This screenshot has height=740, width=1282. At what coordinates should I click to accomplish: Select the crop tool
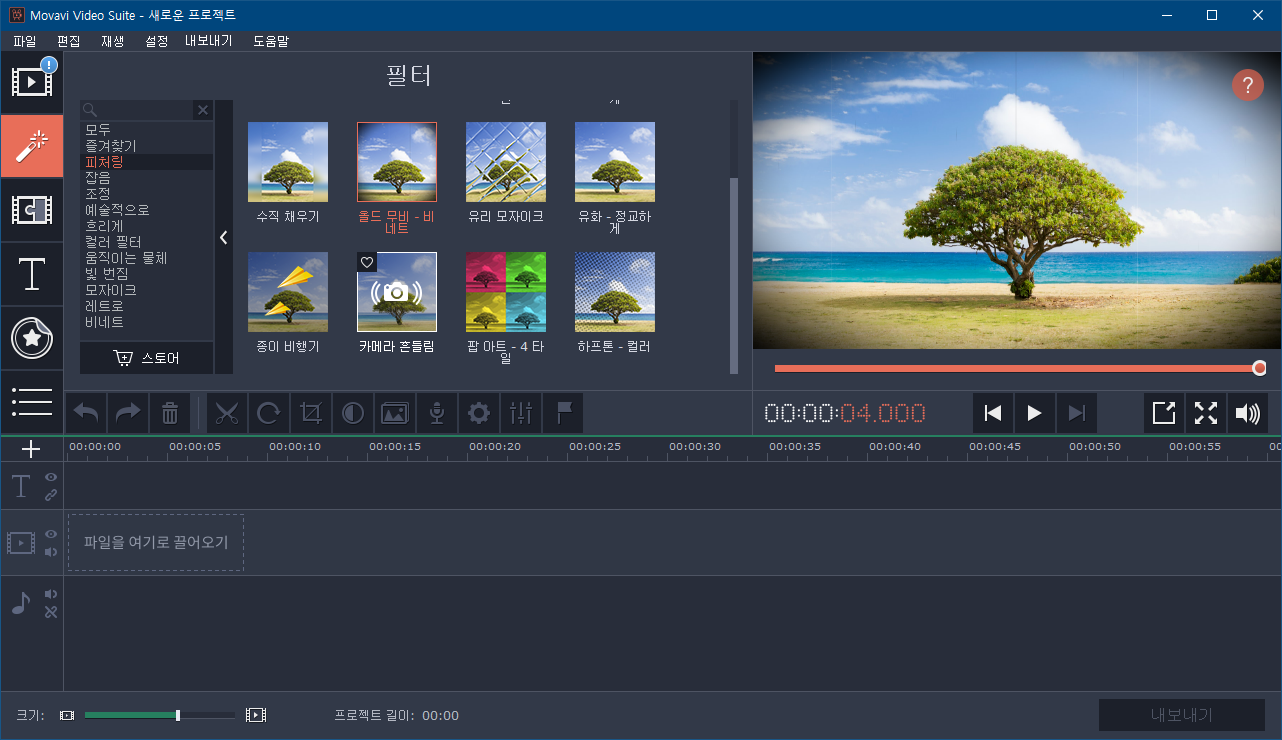311,413
